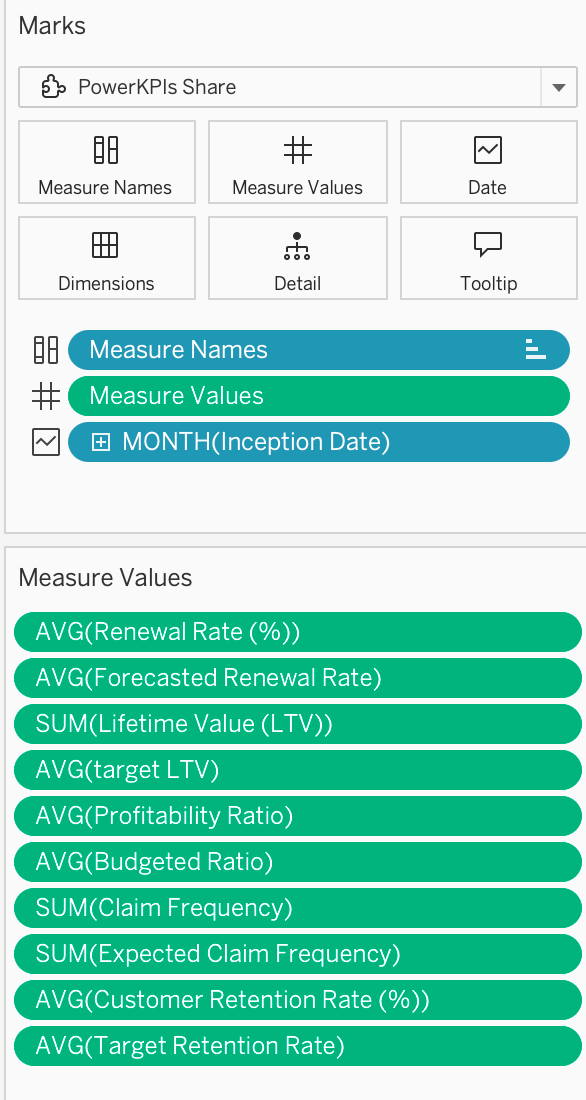
Task: Click the green Measure Values pill in Marks
Action: click(319, 396)
